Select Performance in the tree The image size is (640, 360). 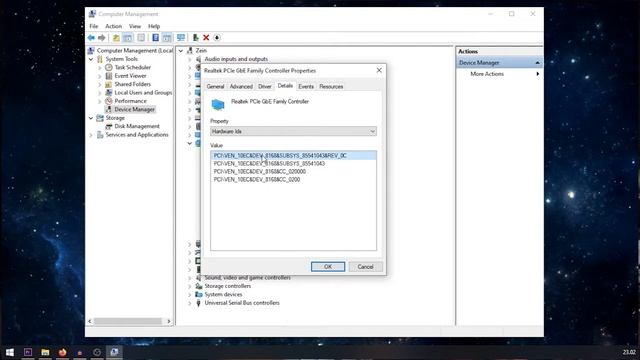pyautogui.click(x=130, y=101)
